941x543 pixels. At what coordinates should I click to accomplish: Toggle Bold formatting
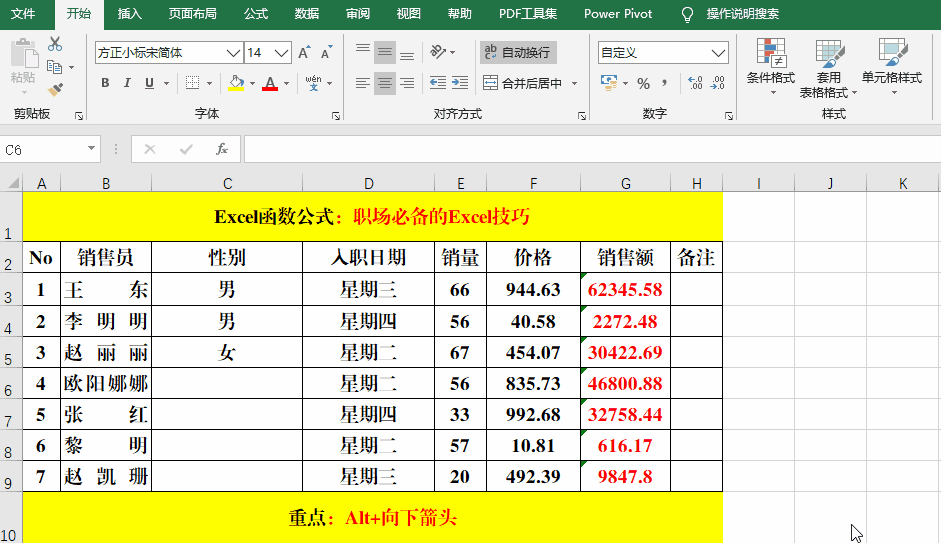click(105, 83)
